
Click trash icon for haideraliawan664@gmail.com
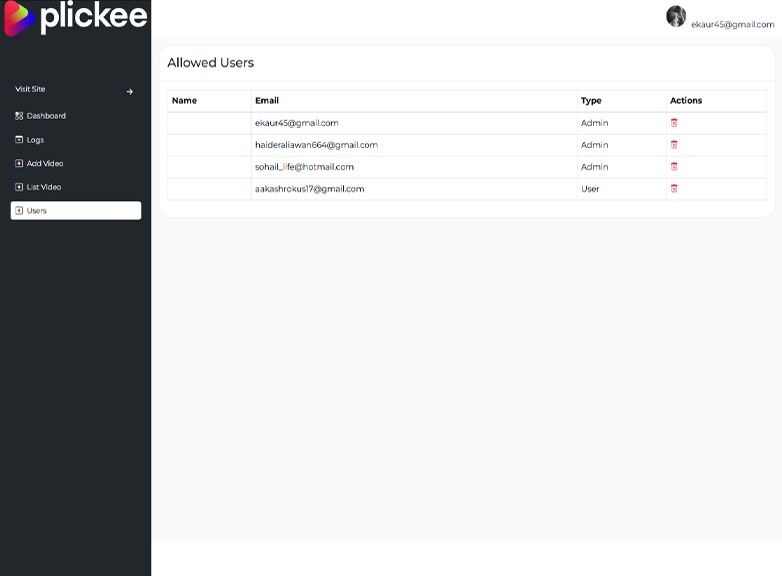(x=674, y=145)
